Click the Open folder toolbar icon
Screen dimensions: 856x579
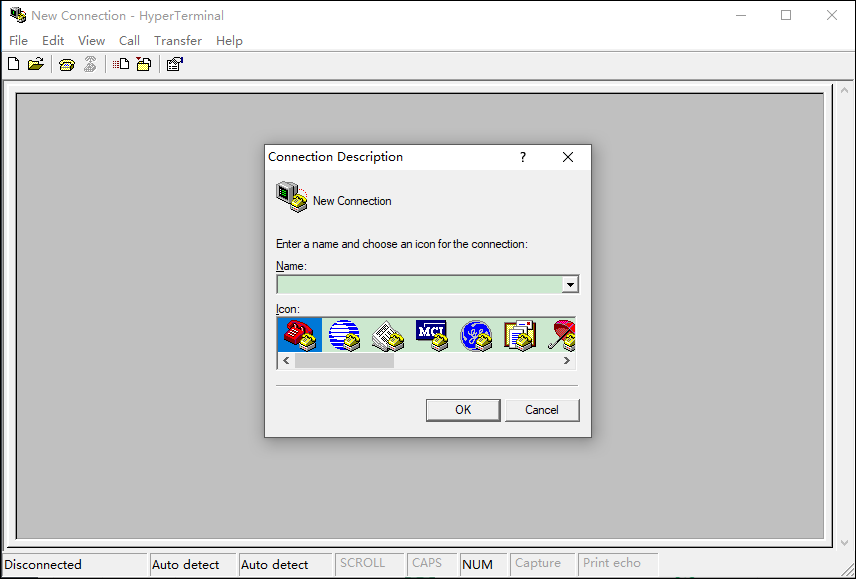(36, 65)
